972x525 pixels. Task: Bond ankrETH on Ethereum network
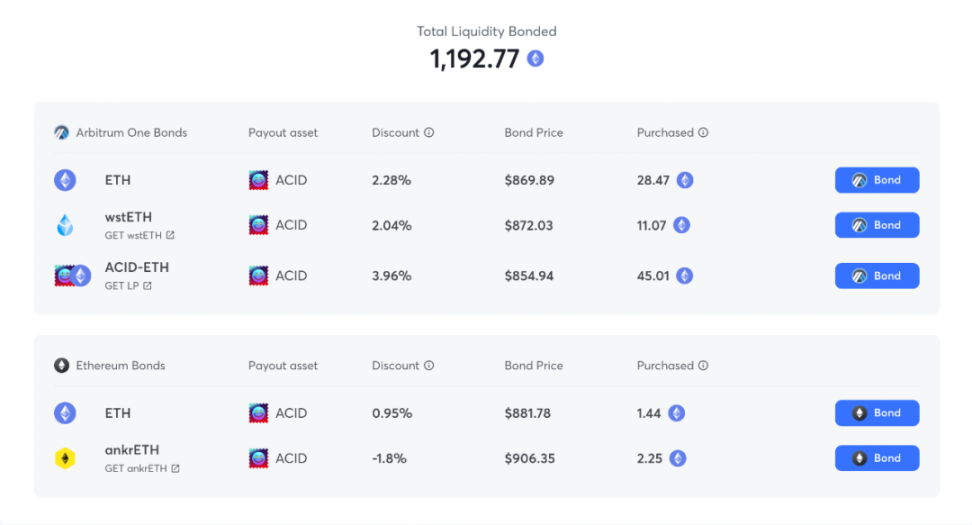[877, 458]
